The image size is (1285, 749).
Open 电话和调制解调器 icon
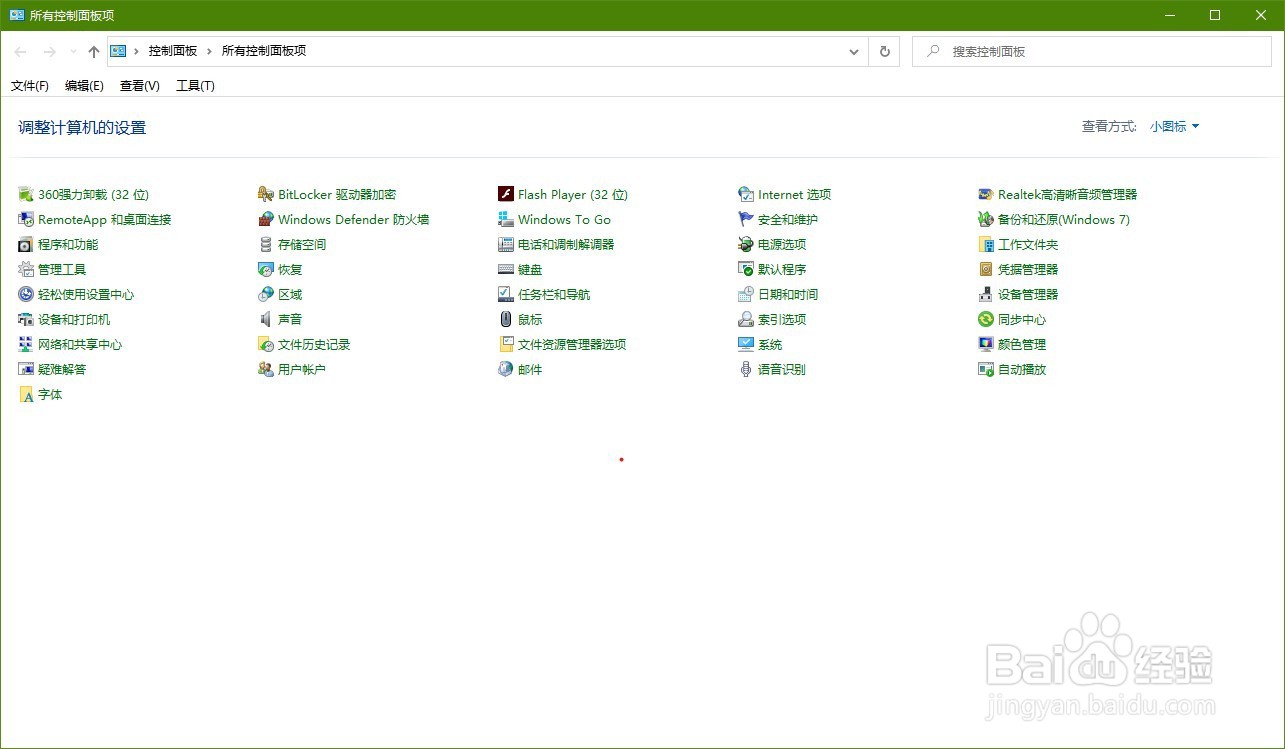(506, 244)
